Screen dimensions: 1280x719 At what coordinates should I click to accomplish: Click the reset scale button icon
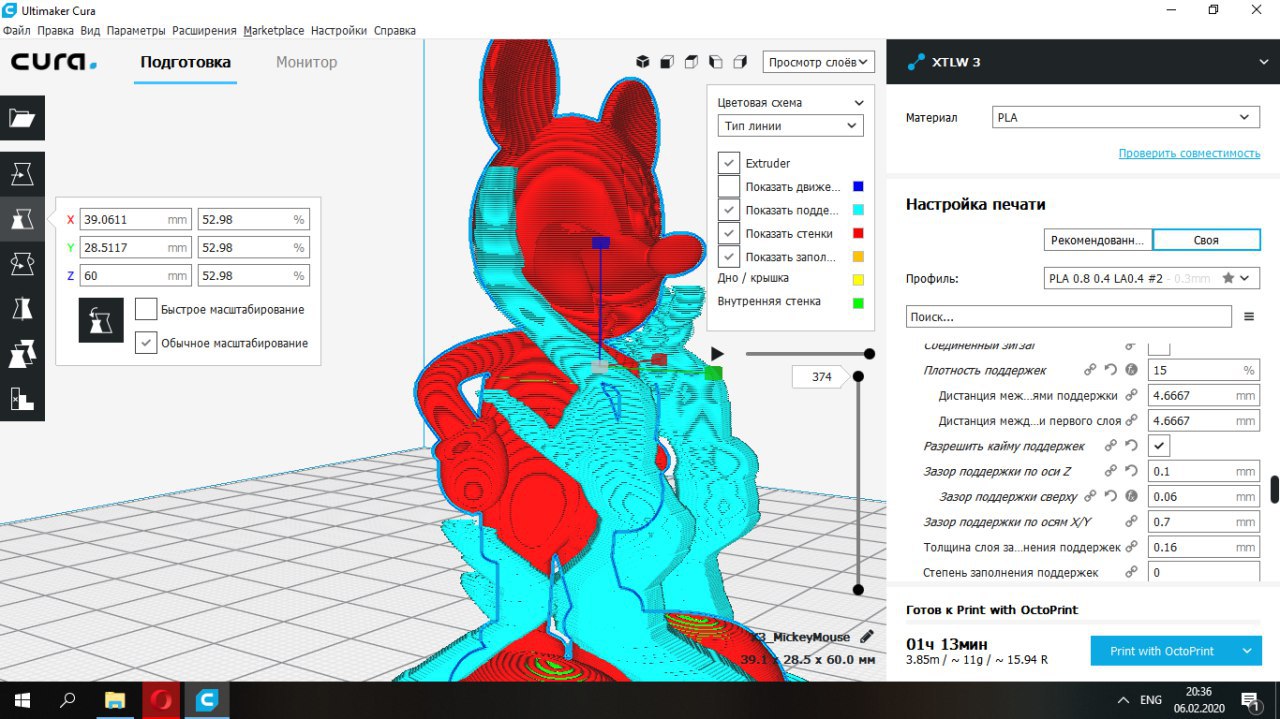click(101, 320)
